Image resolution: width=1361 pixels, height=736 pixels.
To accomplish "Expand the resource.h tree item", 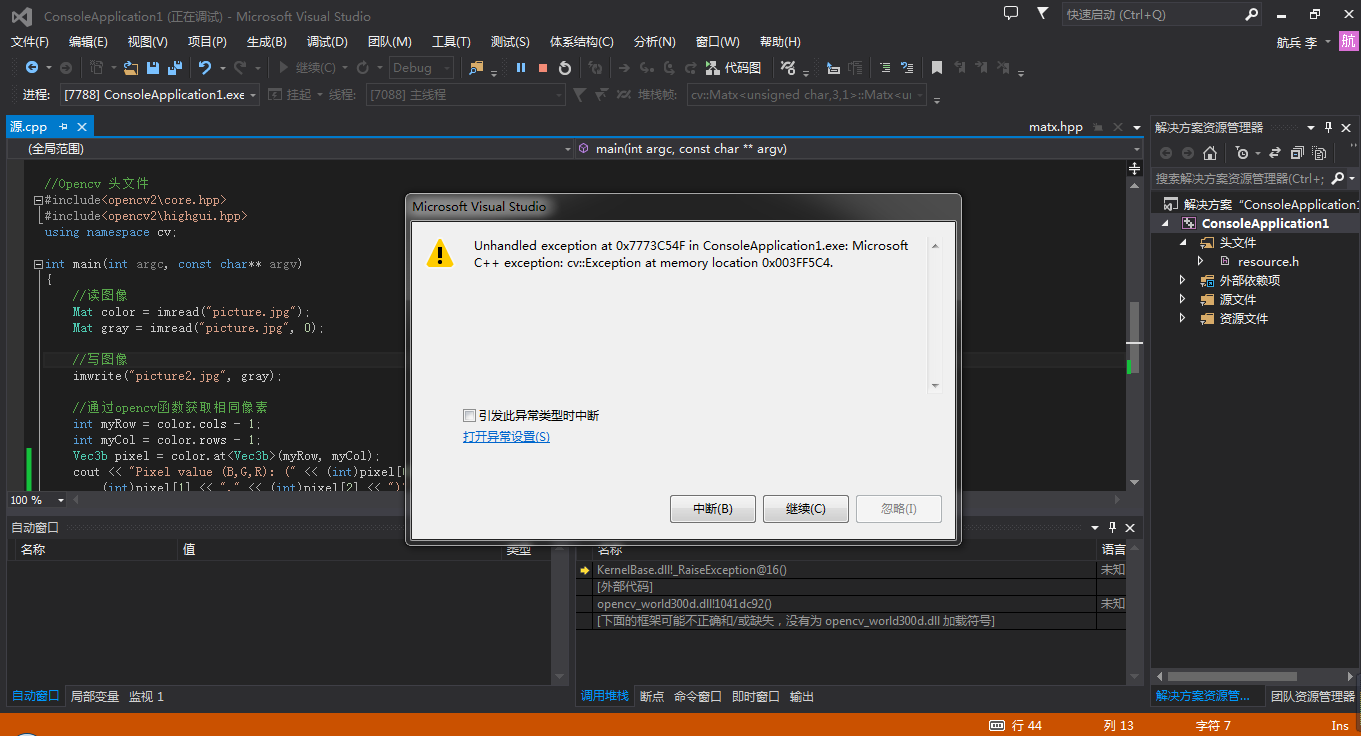I will 1201,262.
